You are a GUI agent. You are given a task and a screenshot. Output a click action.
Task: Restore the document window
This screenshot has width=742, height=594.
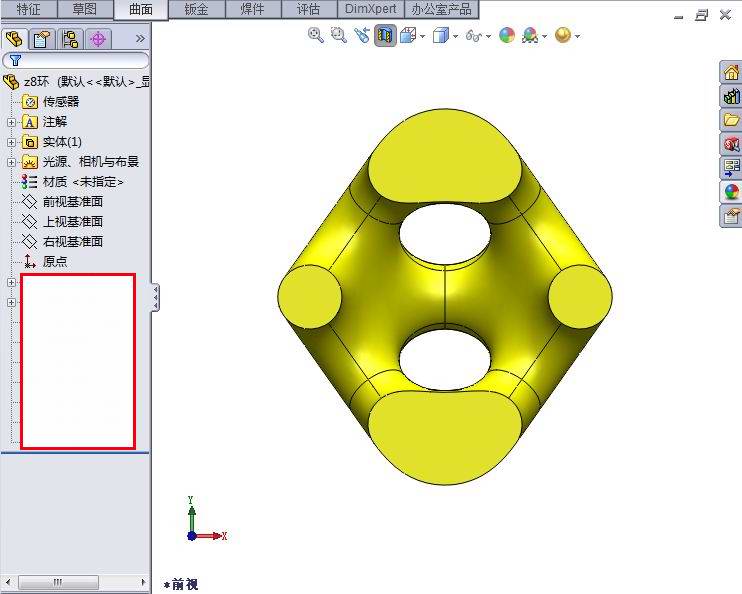tap(701, 16)
